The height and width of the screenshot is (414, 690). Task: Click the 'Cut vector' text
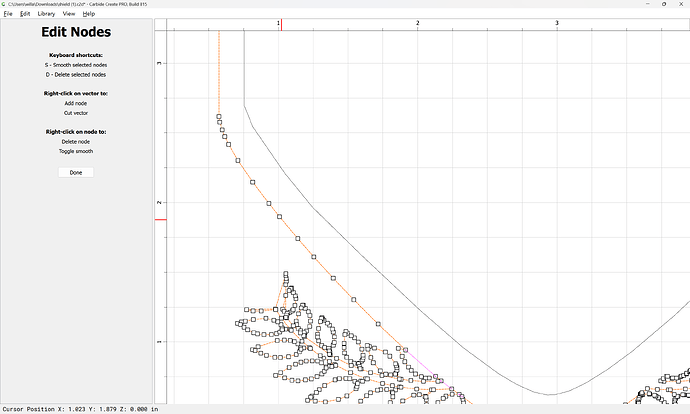pos(76,113)
